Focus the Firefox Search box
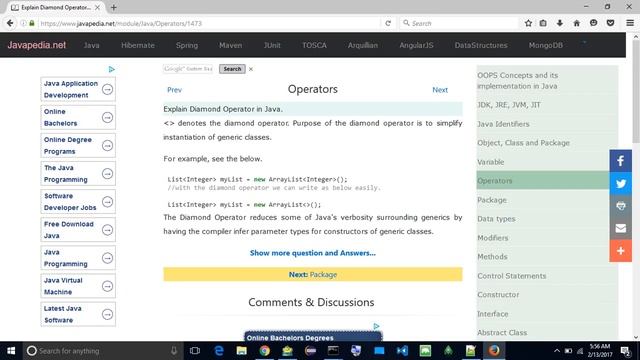The height and width of the screenshot is (360, 640). (x=459, y=23)
